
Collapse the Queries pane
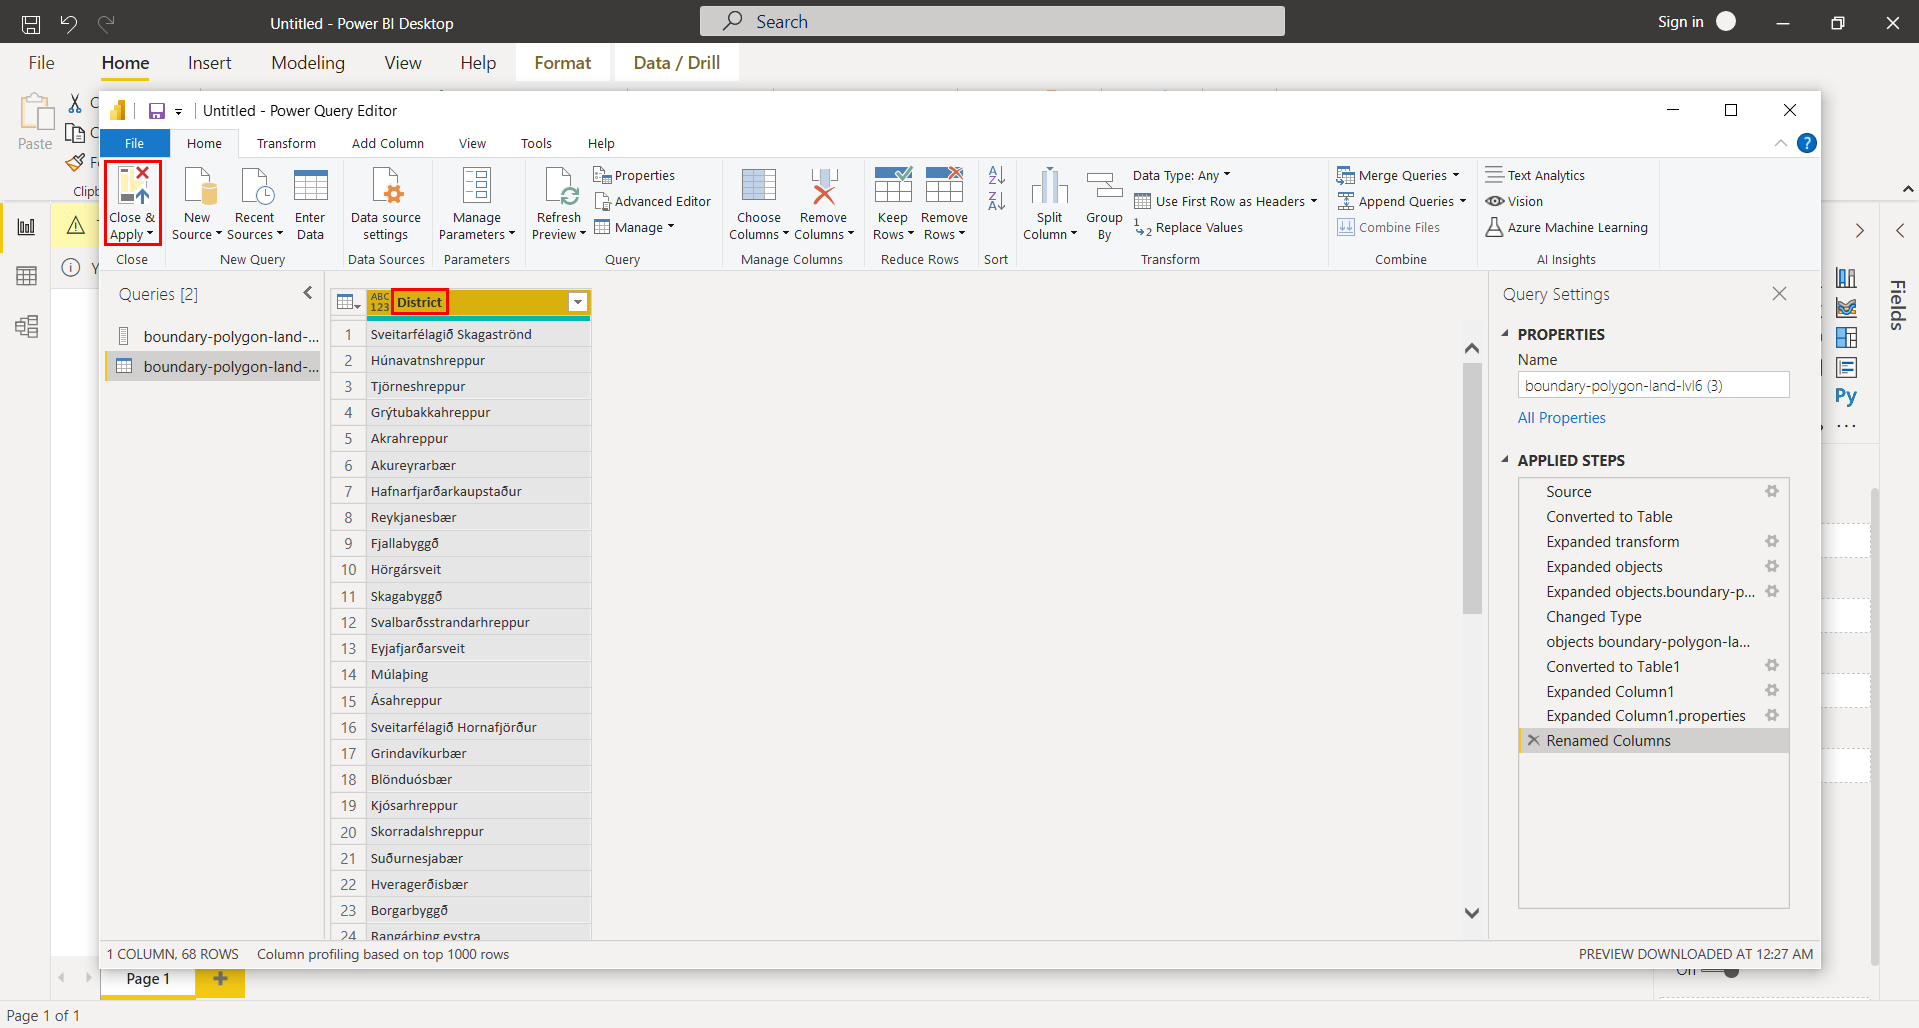coord(308,293)
